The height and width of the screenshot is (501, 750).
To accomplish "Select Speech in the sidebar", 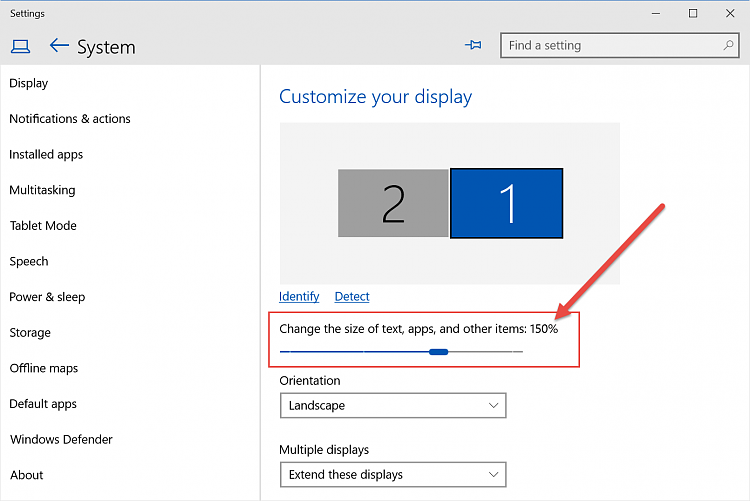I will pos(29,261).
